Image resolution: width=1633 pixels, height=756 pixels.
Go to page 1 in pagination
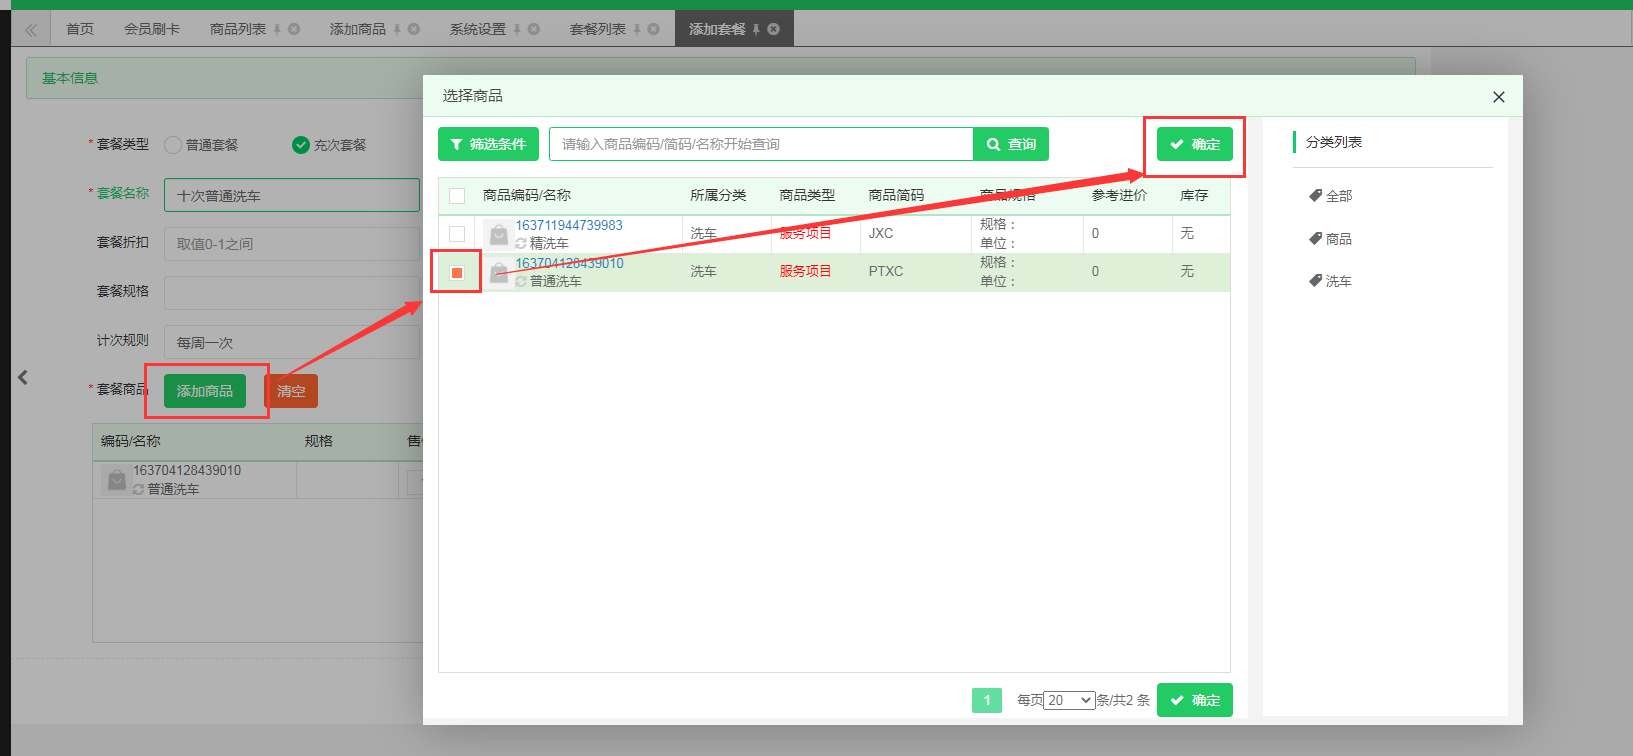point(987,700)
